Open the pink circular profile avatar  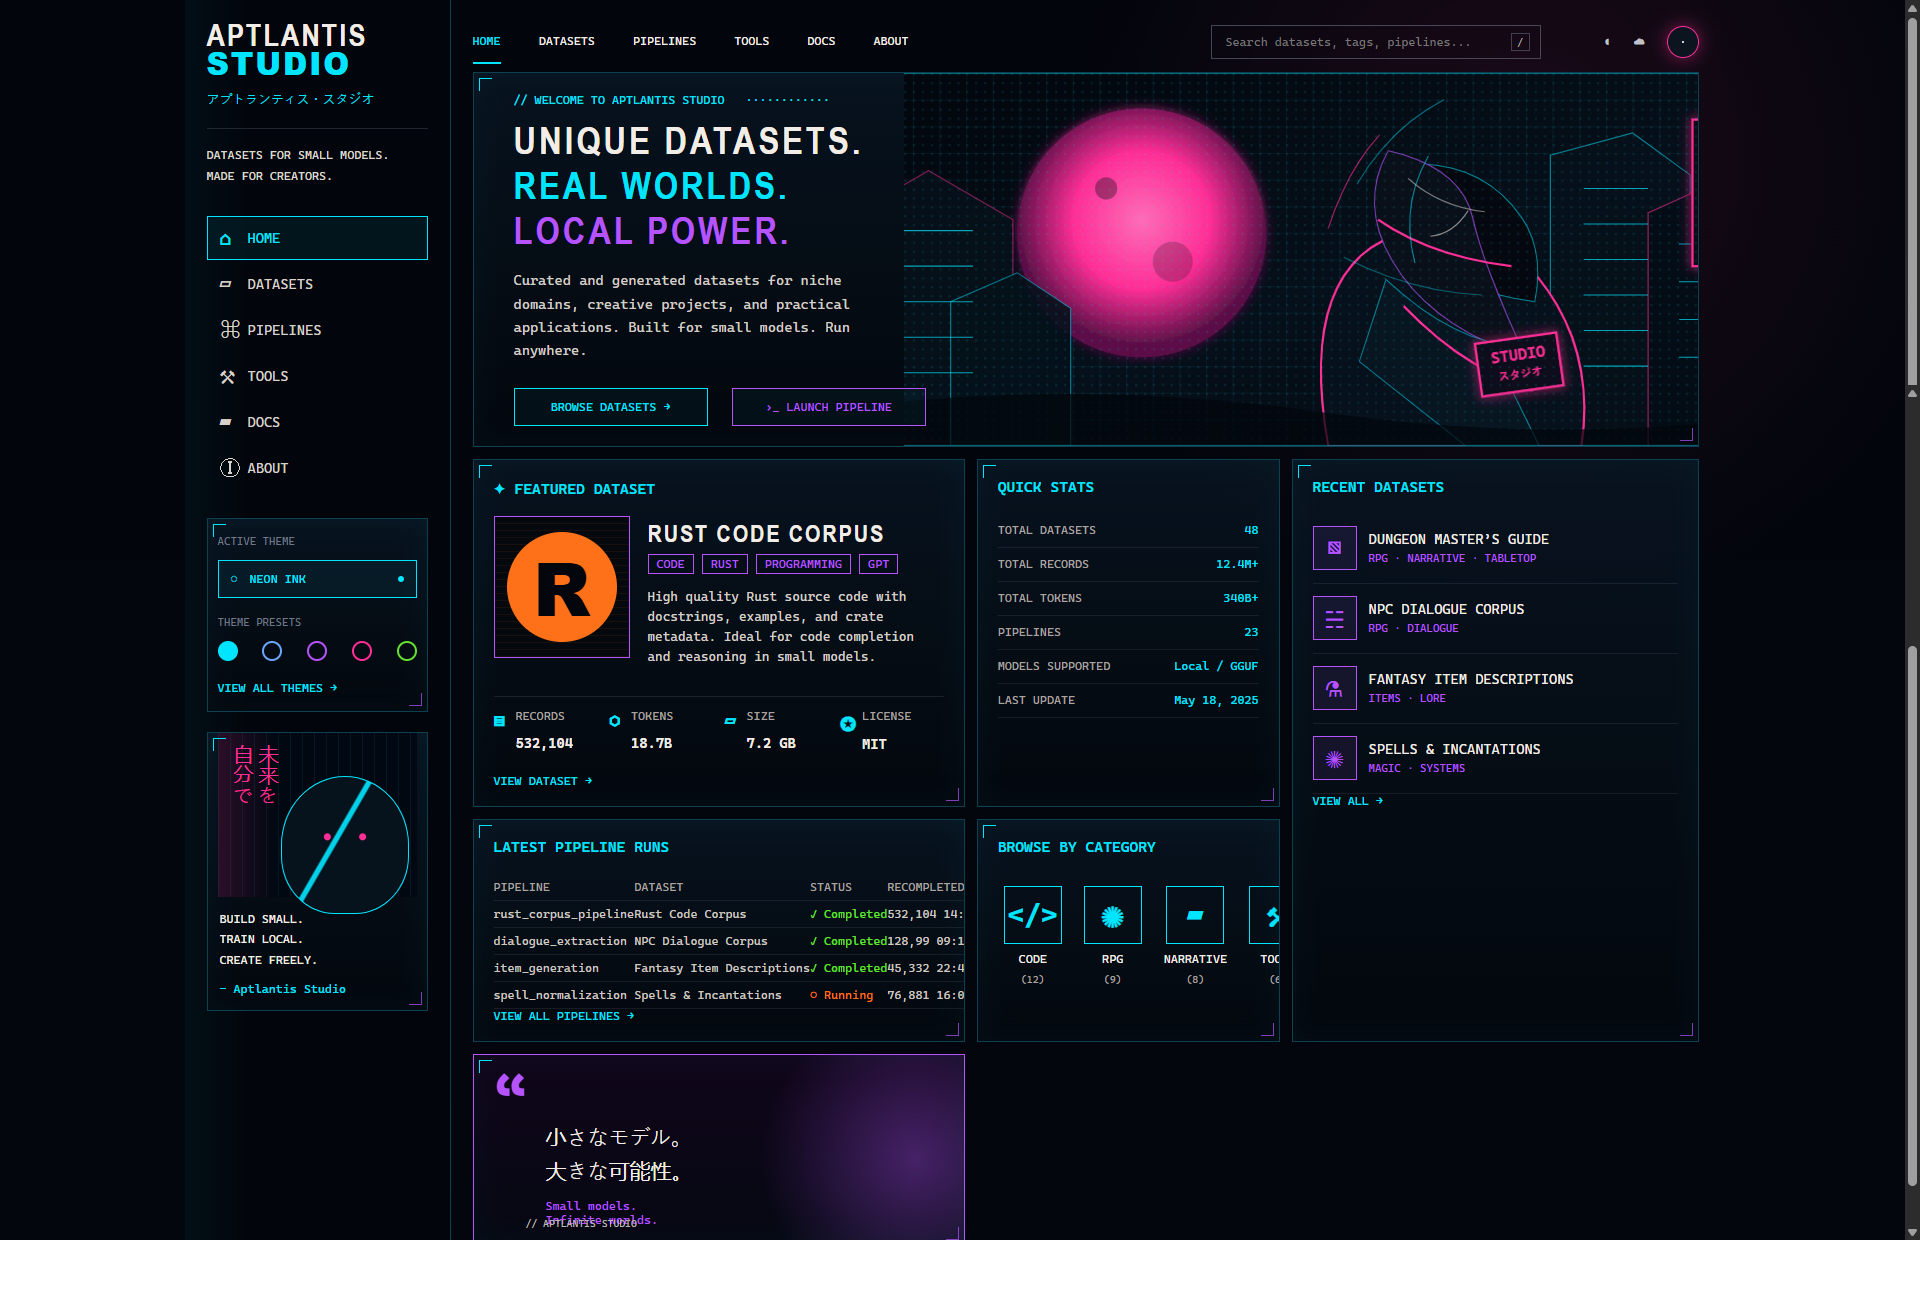point(1683,42)
